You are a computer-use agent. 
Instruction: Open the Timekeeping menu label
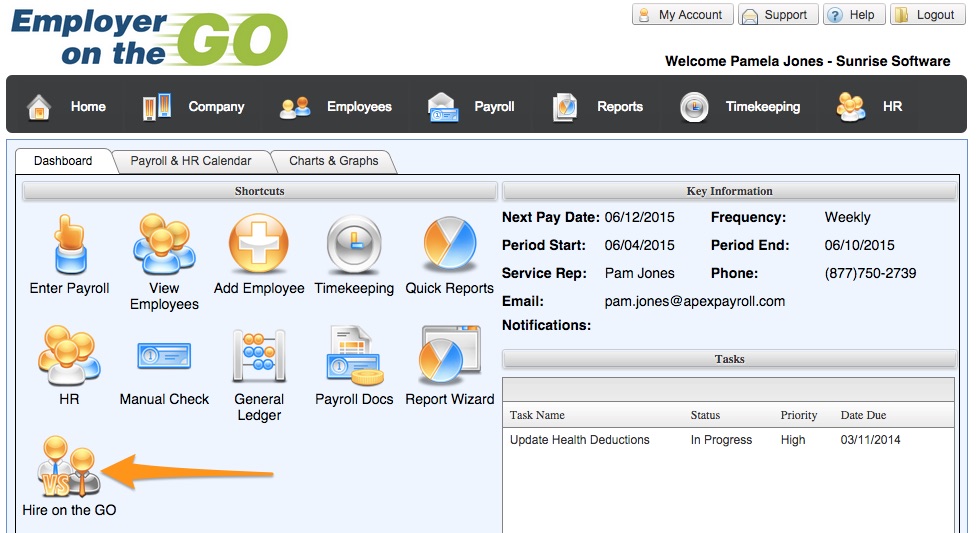pos(763,107)
